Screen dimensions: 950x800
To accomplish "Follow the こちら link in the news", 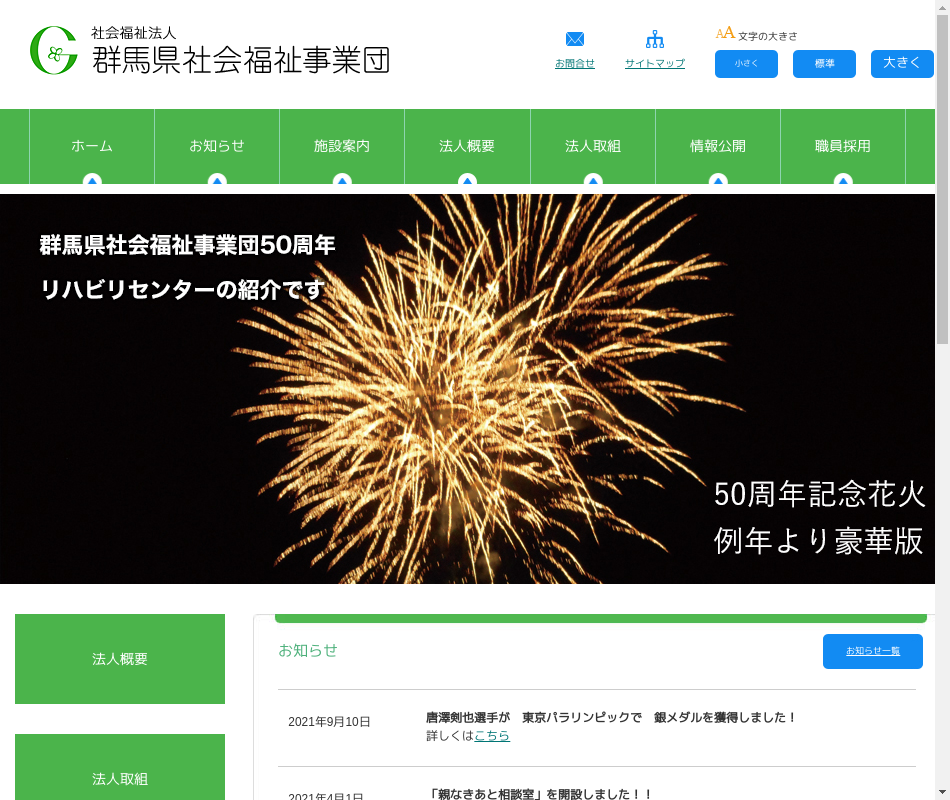I will click(492, 736).
